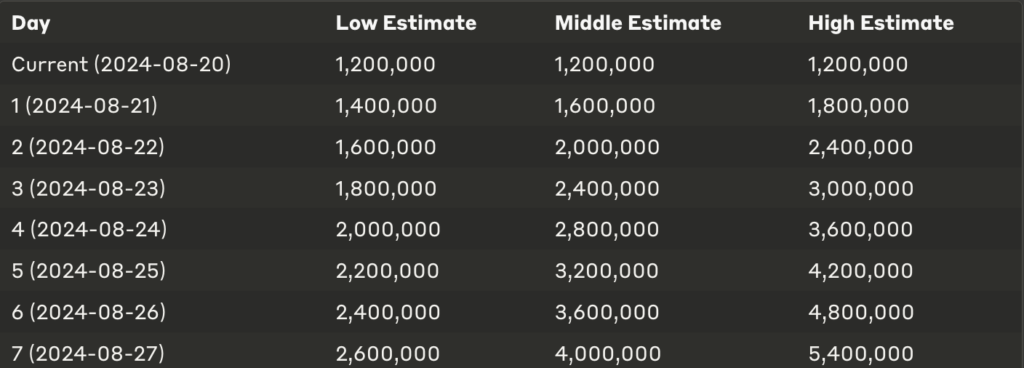Click high estimate value 4,200,000

pos(861,271)
